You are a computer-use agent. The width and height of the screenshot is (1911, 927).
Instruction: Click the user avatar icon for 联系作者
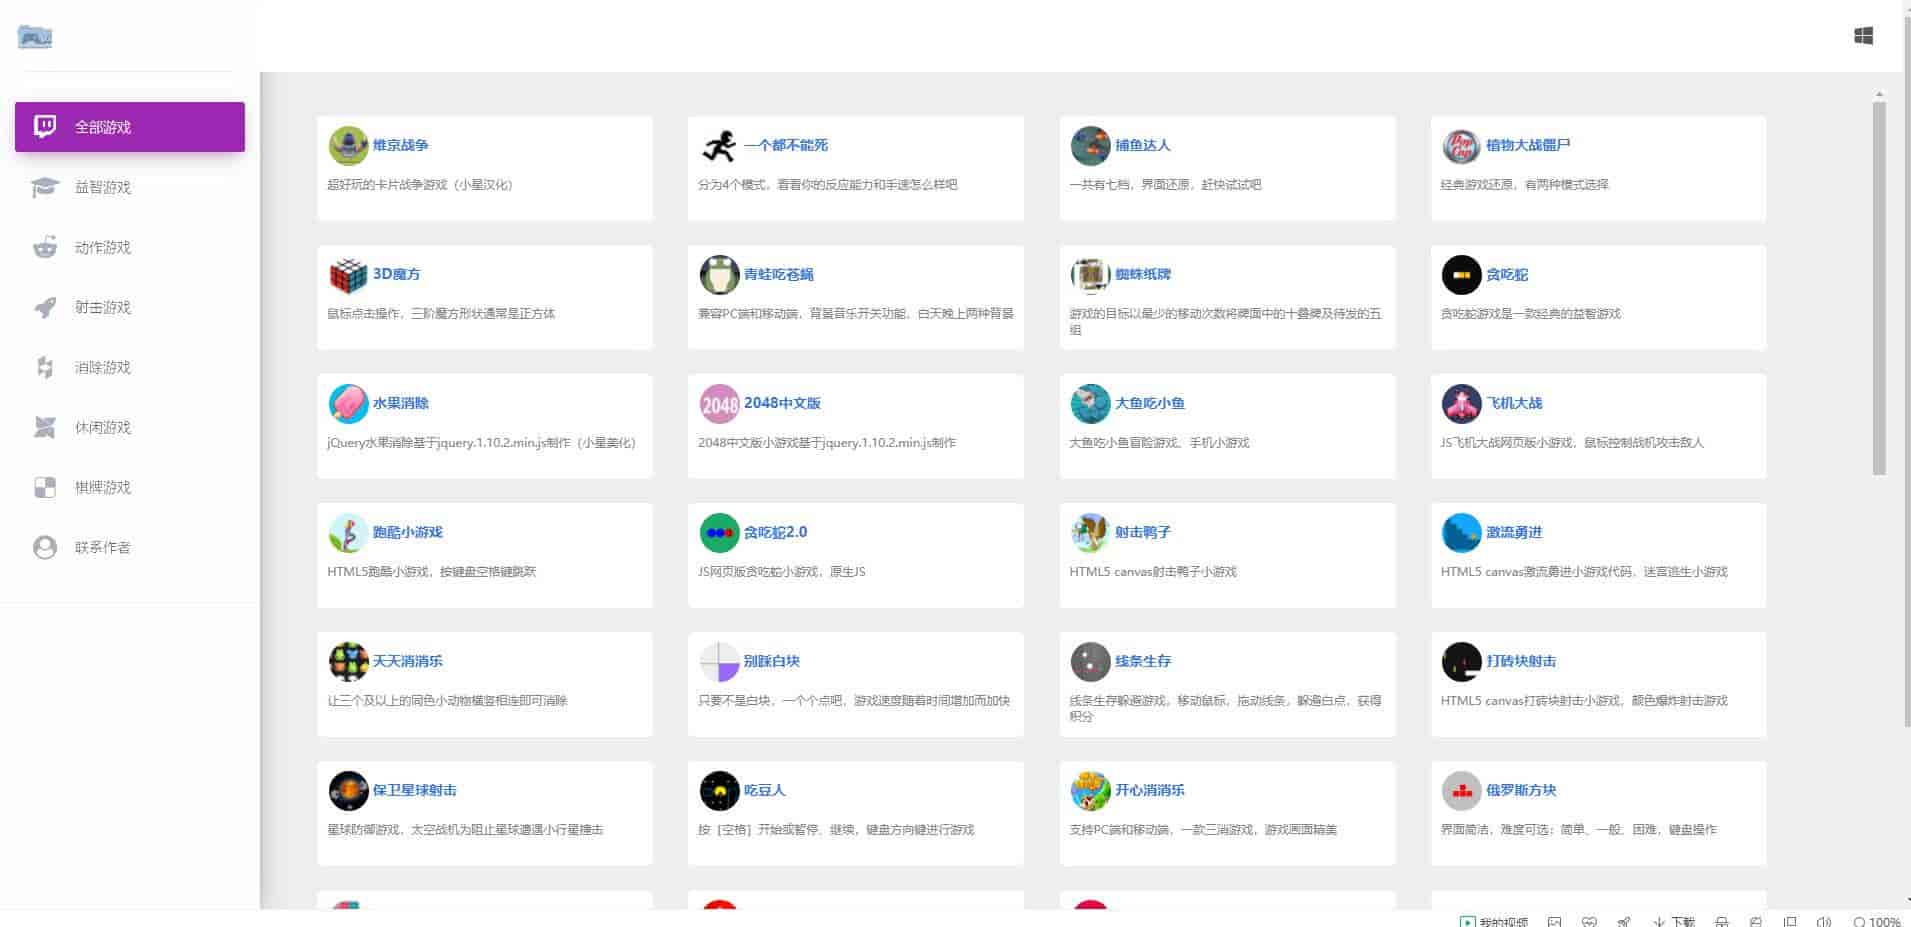[x=45, y=547]
